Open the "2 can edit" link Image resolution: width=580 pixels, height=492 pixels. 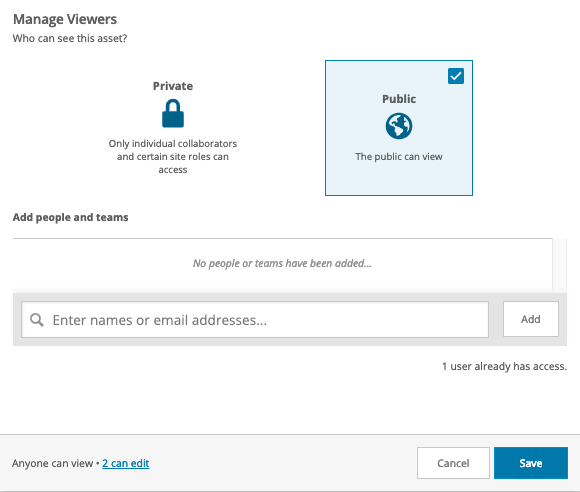126,463
